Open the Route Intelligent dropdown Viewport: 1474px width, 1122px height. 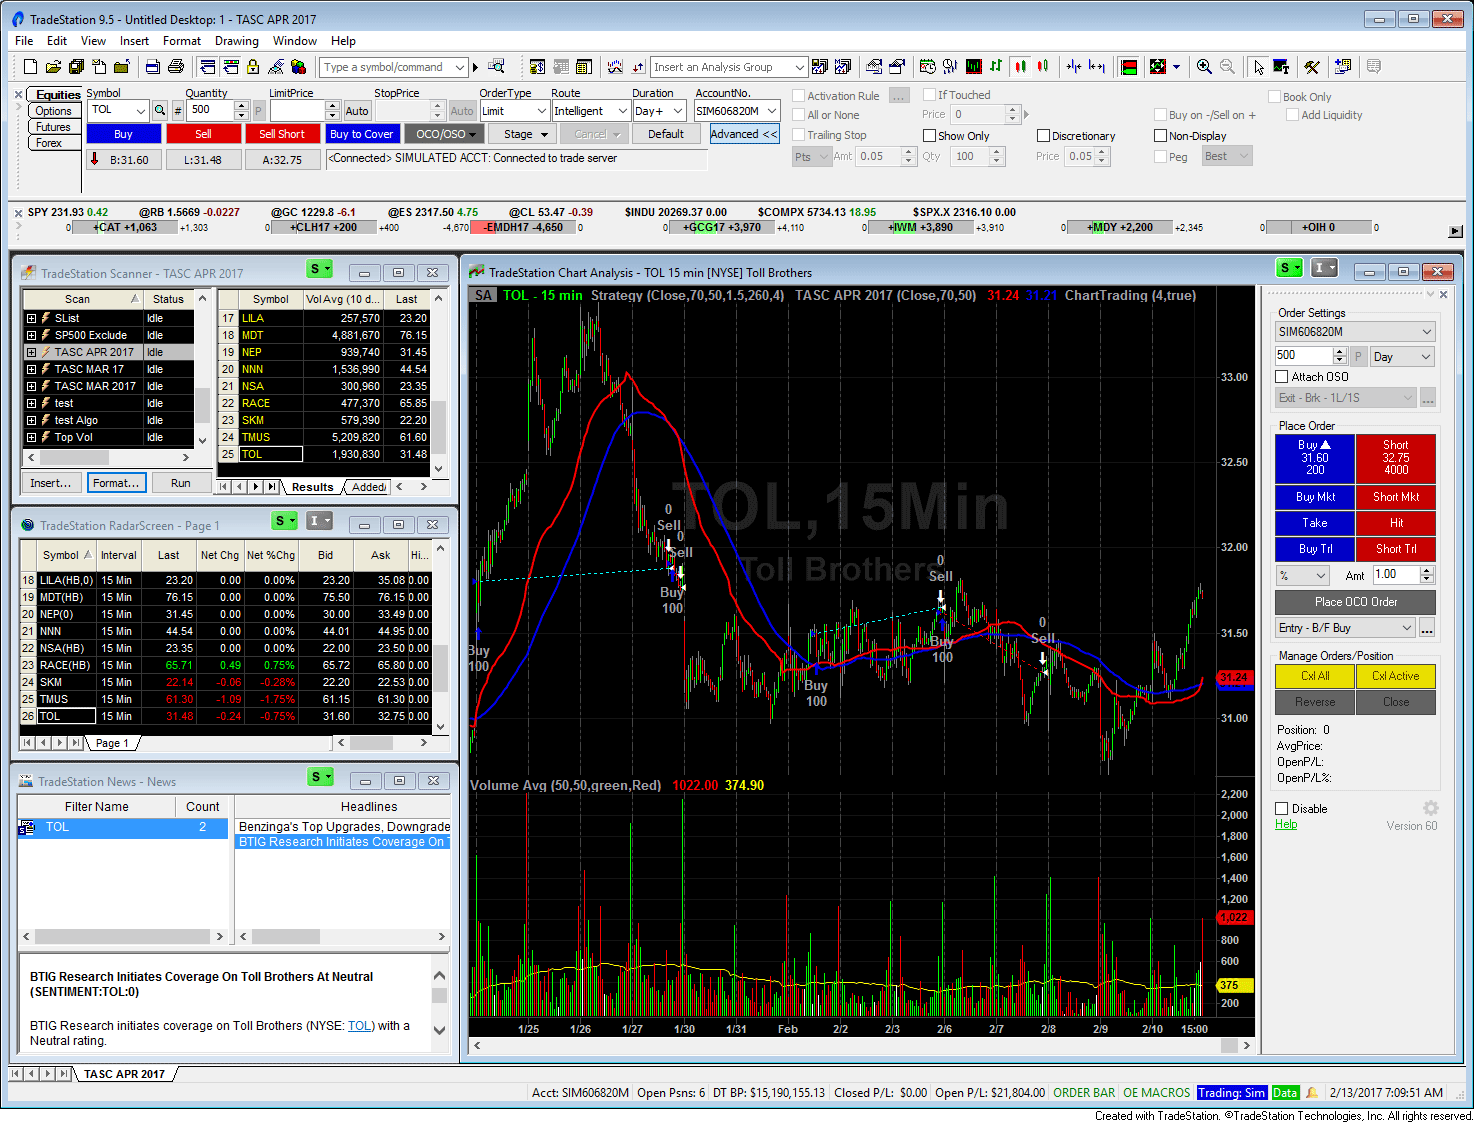click(590, 111)
